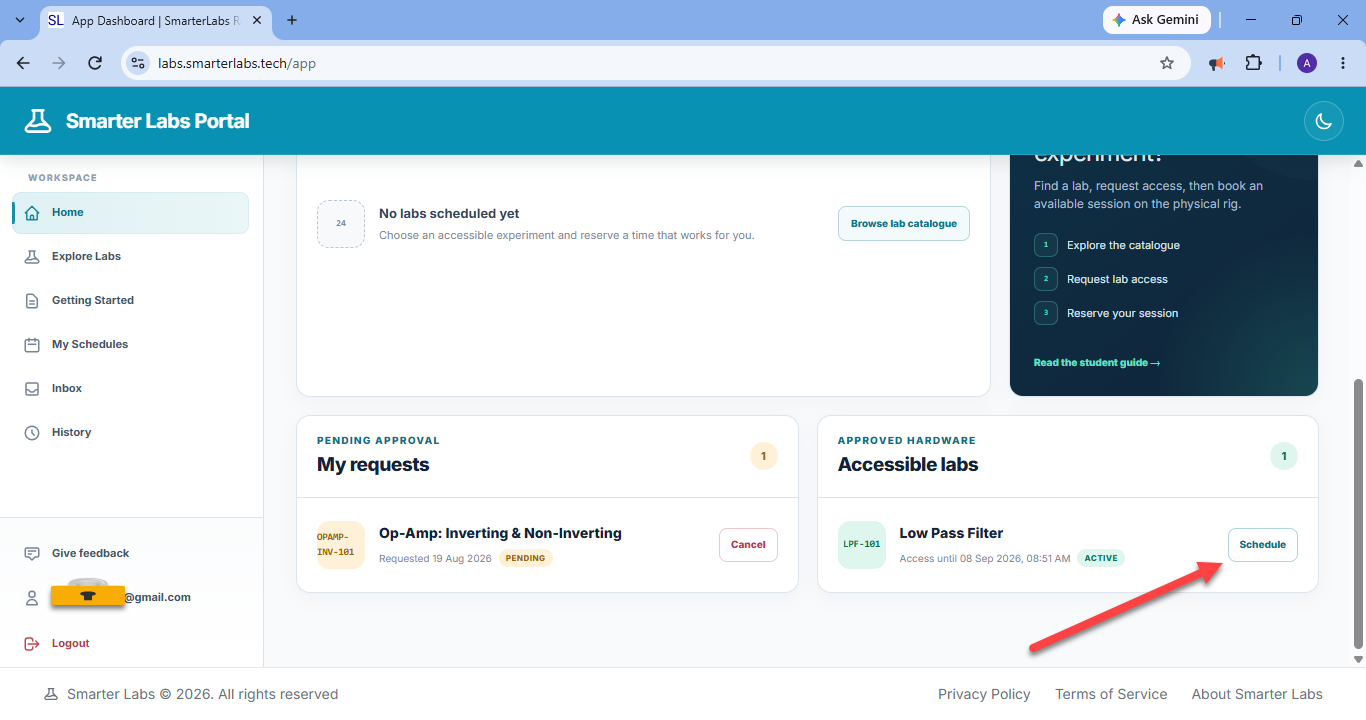
Task: Schedule the Low Pass Filter lab
Action: tap(1262, 545)
